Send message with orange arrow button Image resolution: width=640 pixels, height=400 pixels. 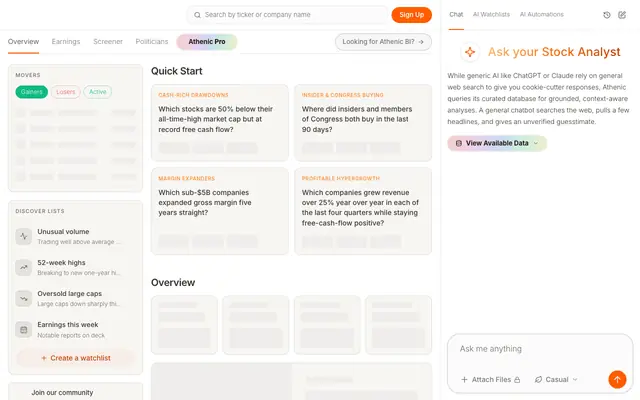(617, 379)
